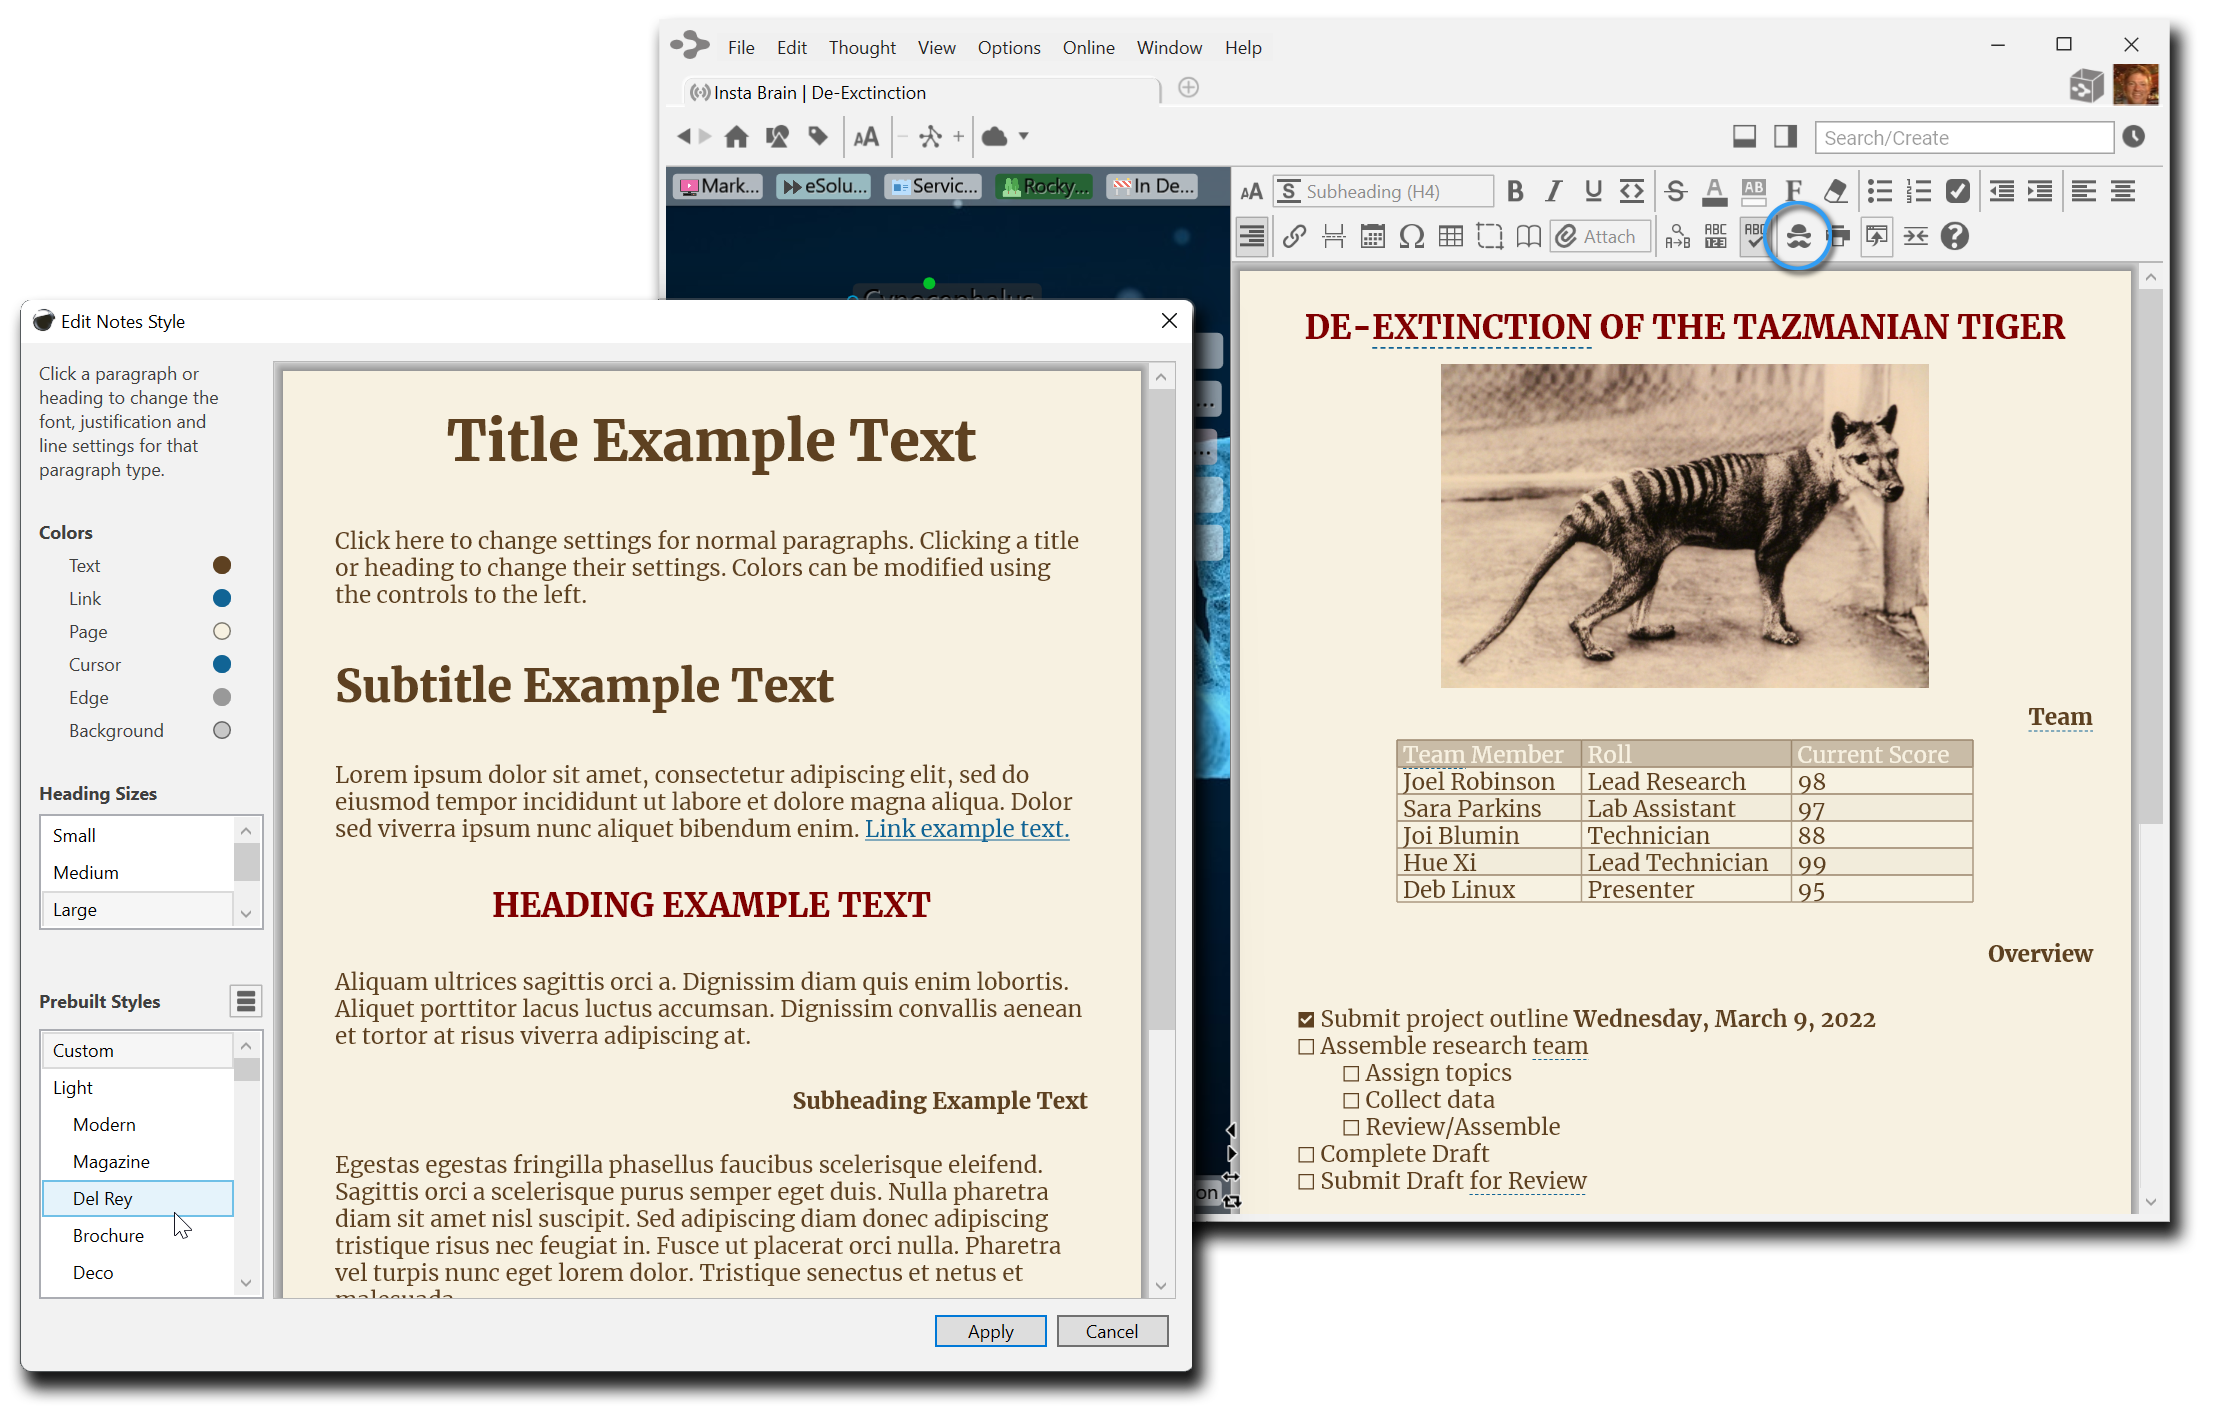The image size is (2216, 1407).
Task: Open notes help via the question mark icon
Action: click(1954, 236)
